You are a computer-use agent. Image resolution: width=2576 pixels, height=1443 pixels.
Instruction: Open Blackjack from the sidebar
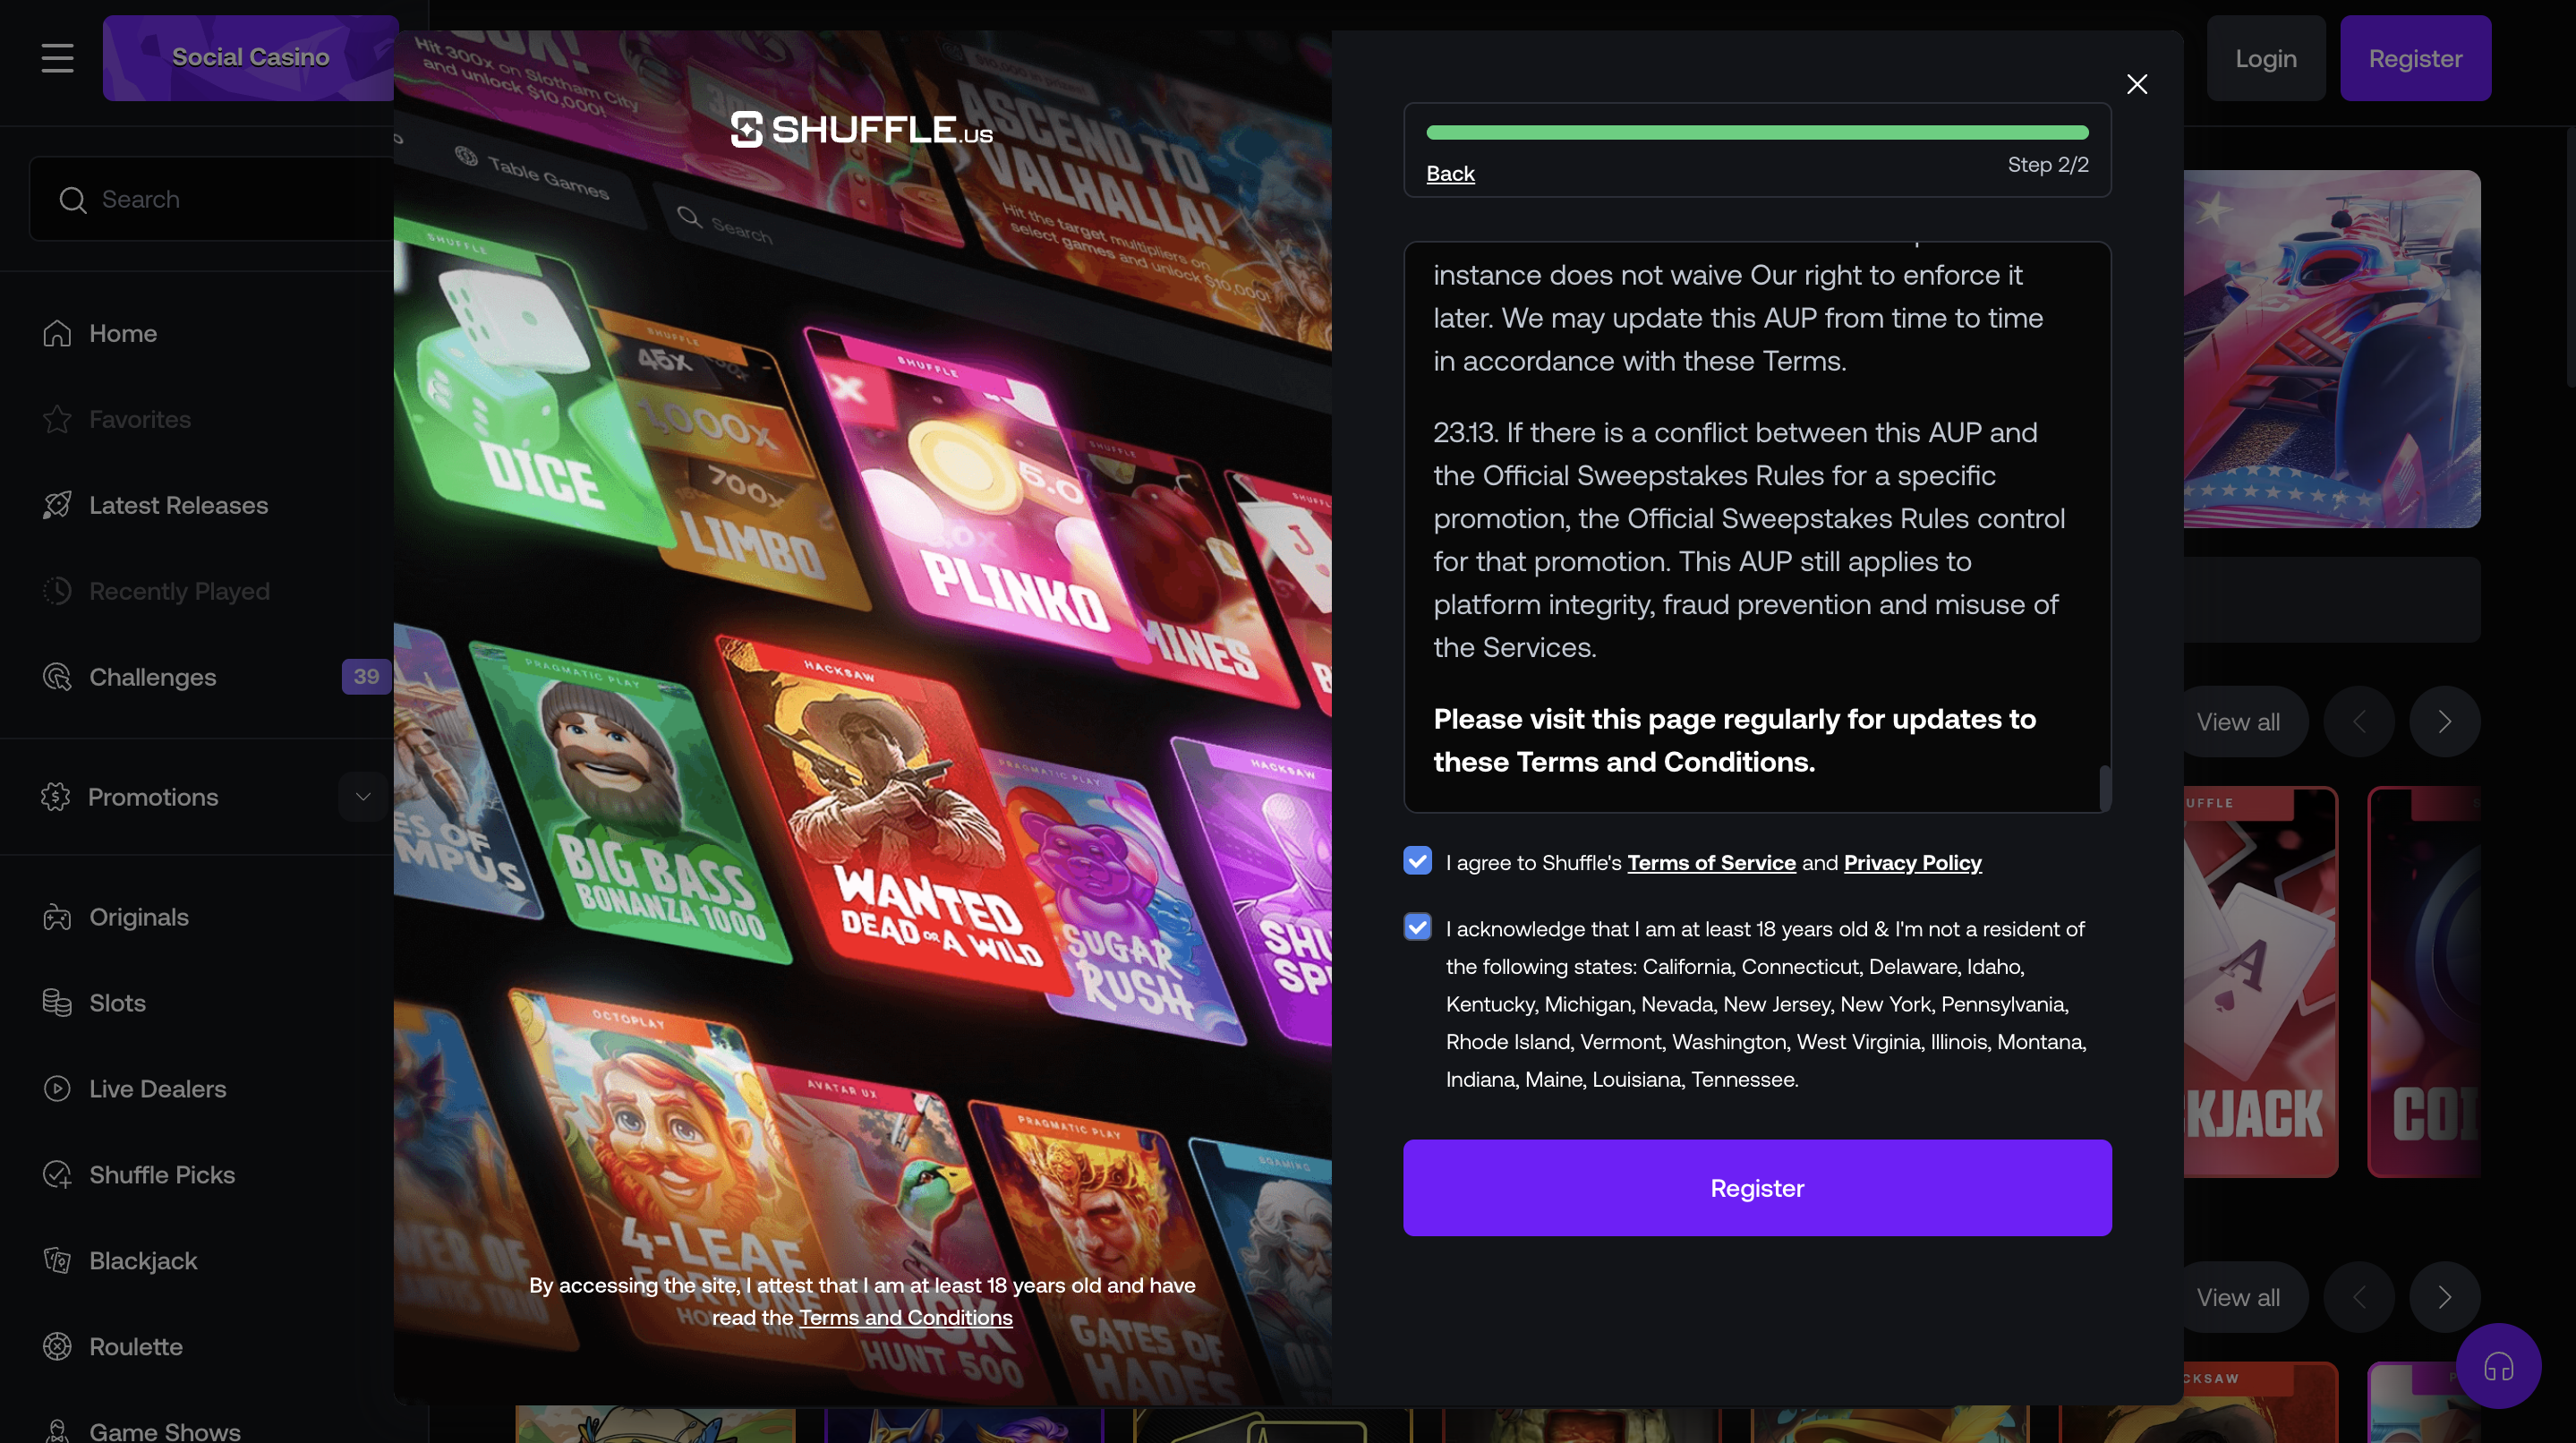click(143, 1261)
